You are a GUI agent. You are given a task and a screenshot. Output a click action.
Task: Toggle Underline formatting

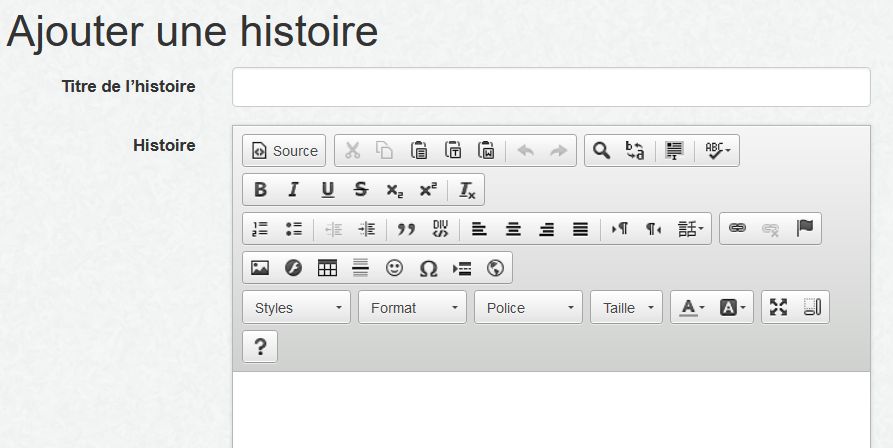coord(327,190)
